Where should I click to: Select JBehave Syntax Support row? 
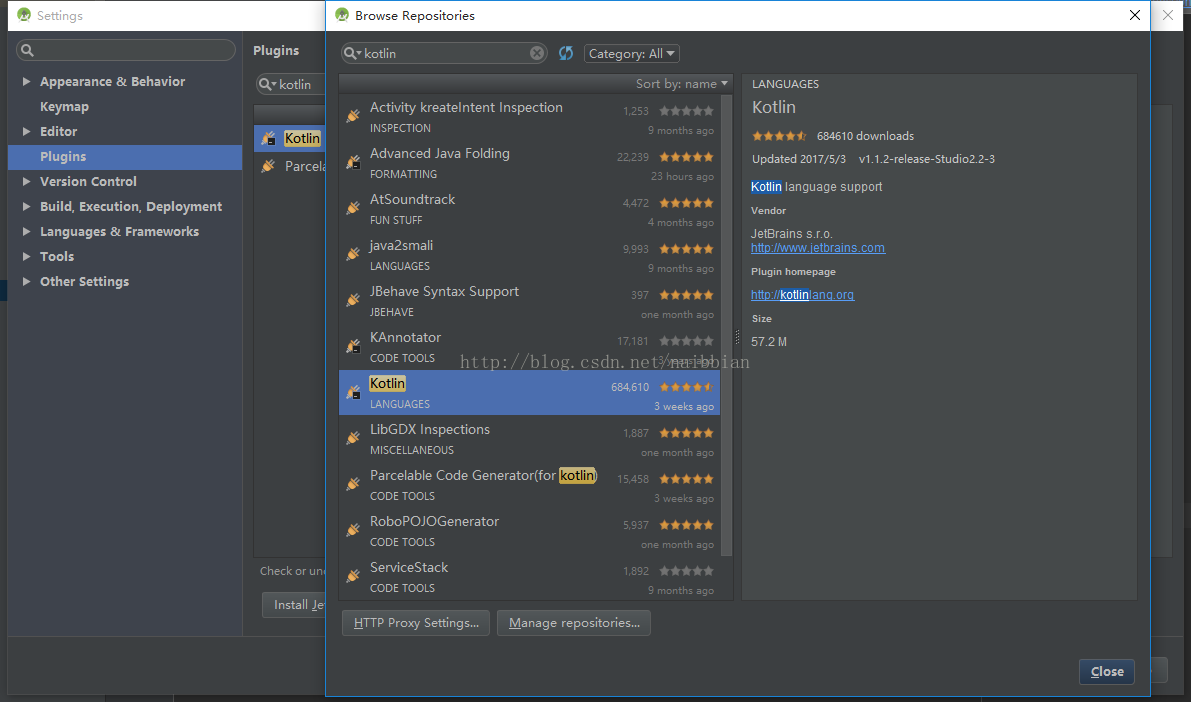click(529, 301)
